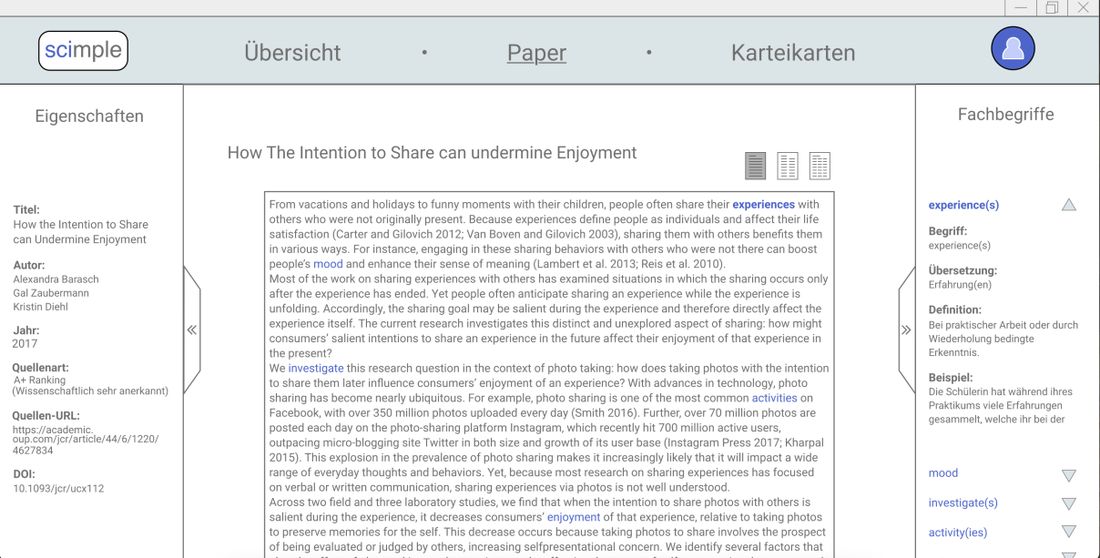The height and width of the screenshot is (558, 1100).
Task: Select two-column layout view icon
Action: click(787, 166)
